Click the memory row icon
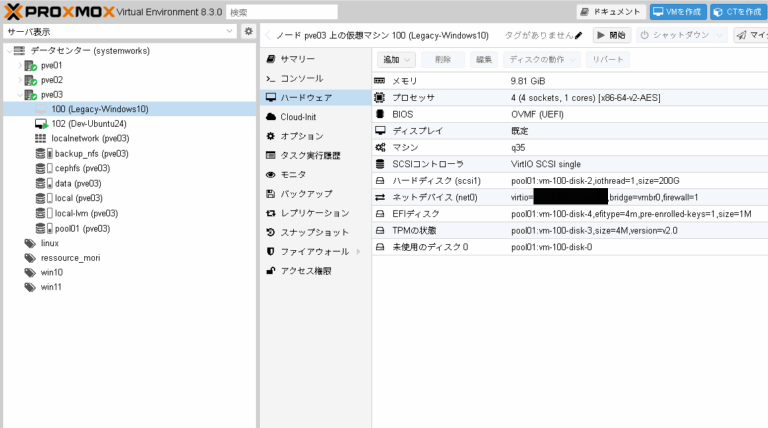This screenshot has height=428, width=768. [380, 81]
